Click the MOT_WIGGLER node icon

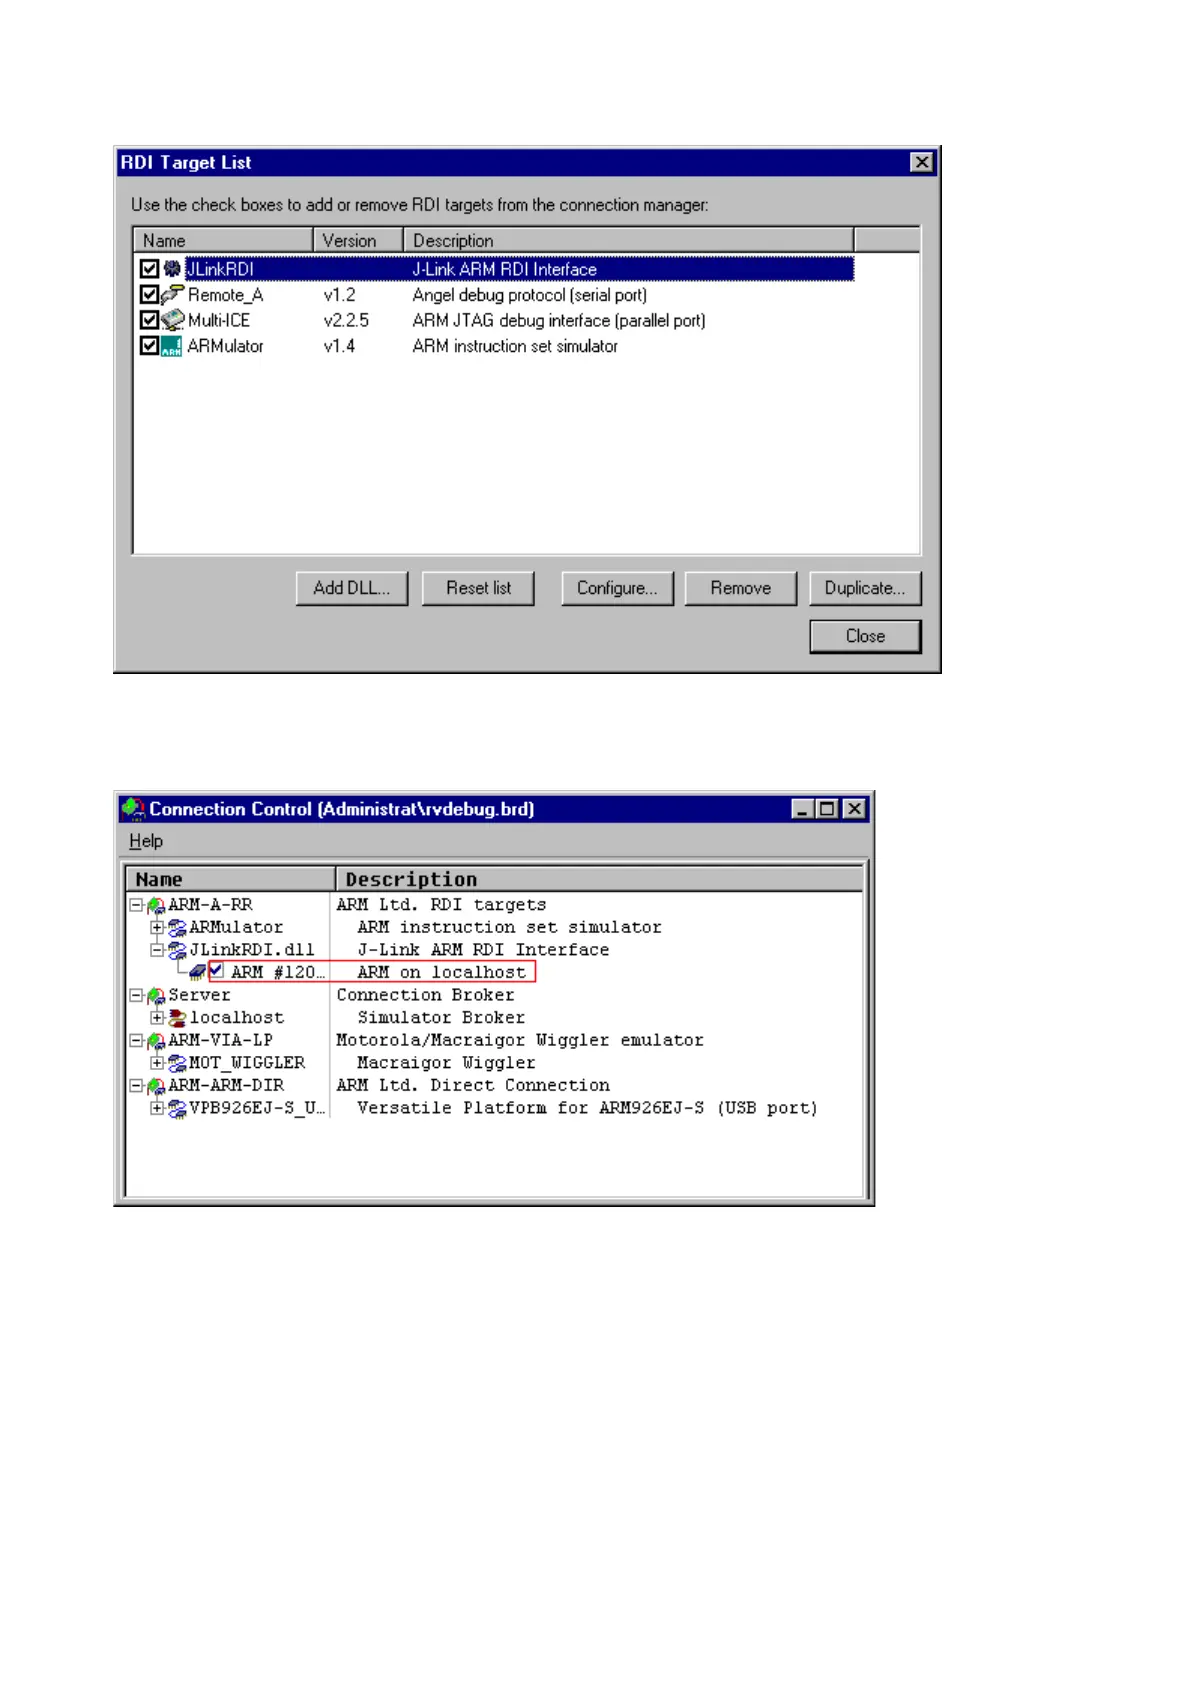(x=177, y=1063)
